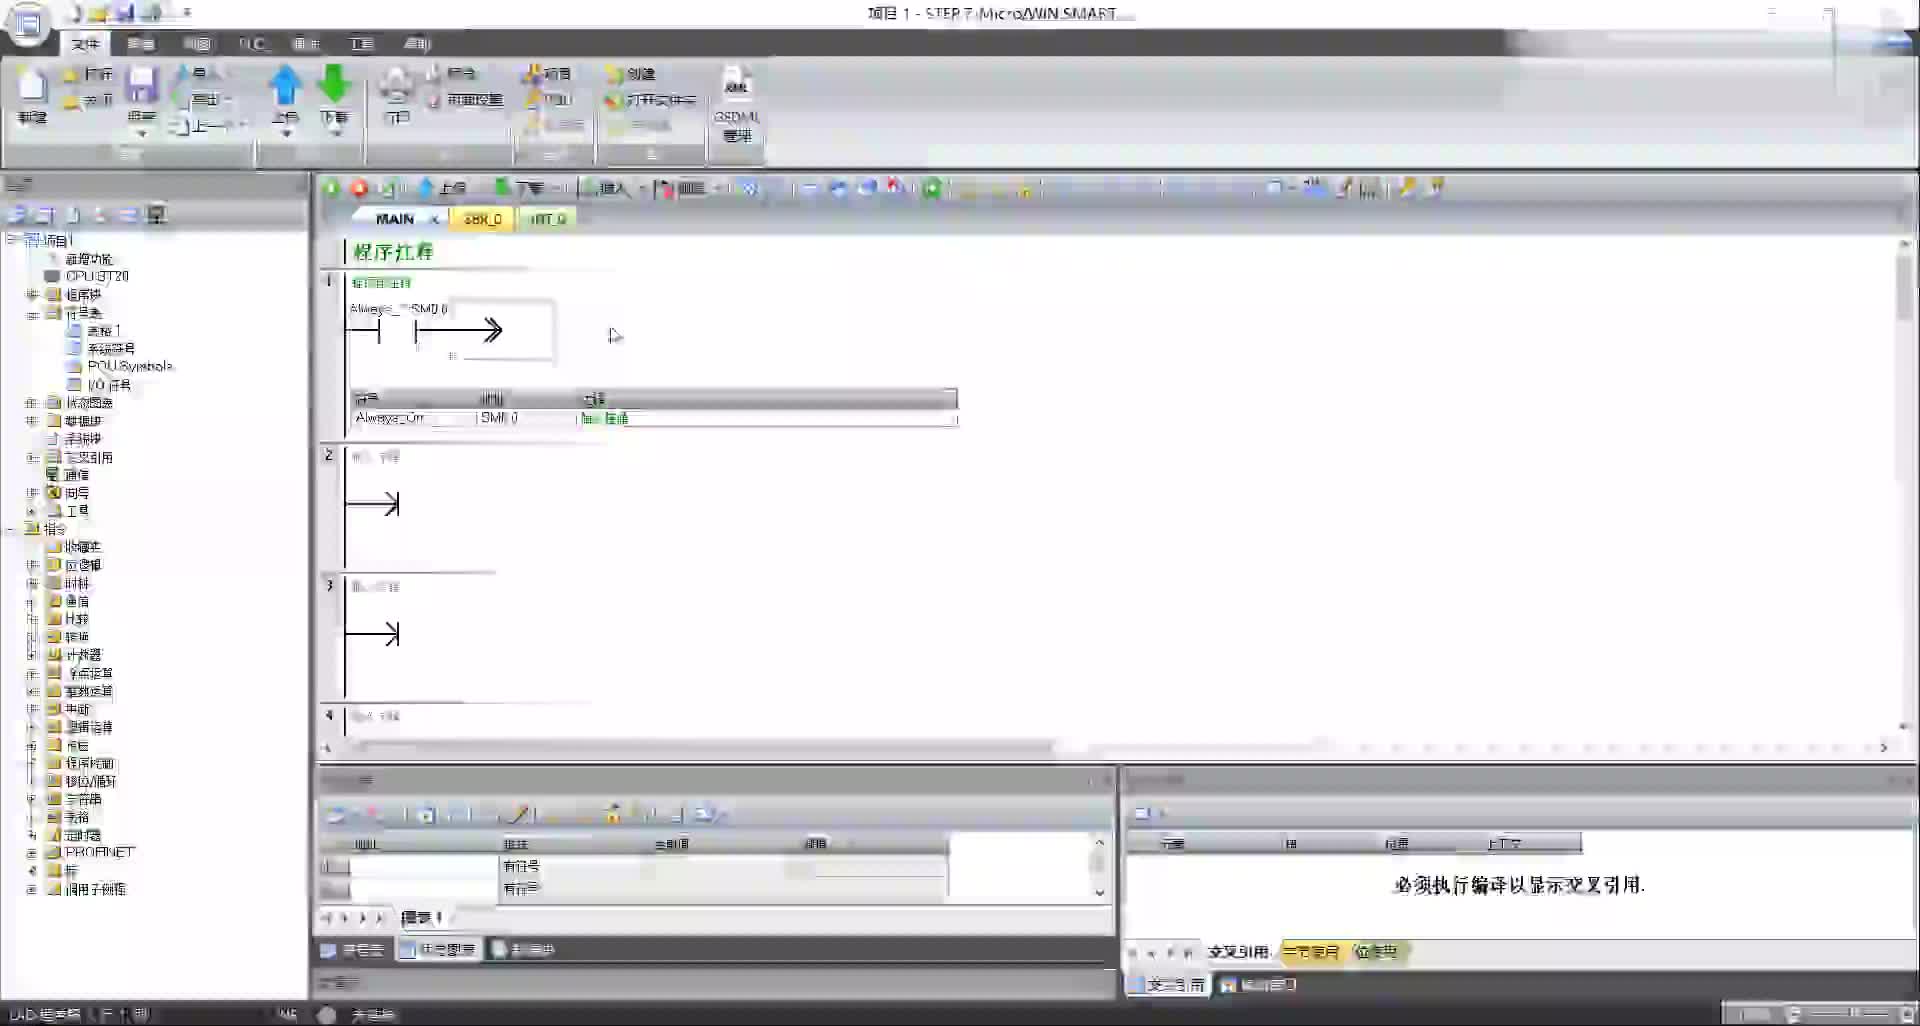Click red STOP icon in editor toolbar
The width and height of the screenshot is (1920, 1026).
point(359,188)
